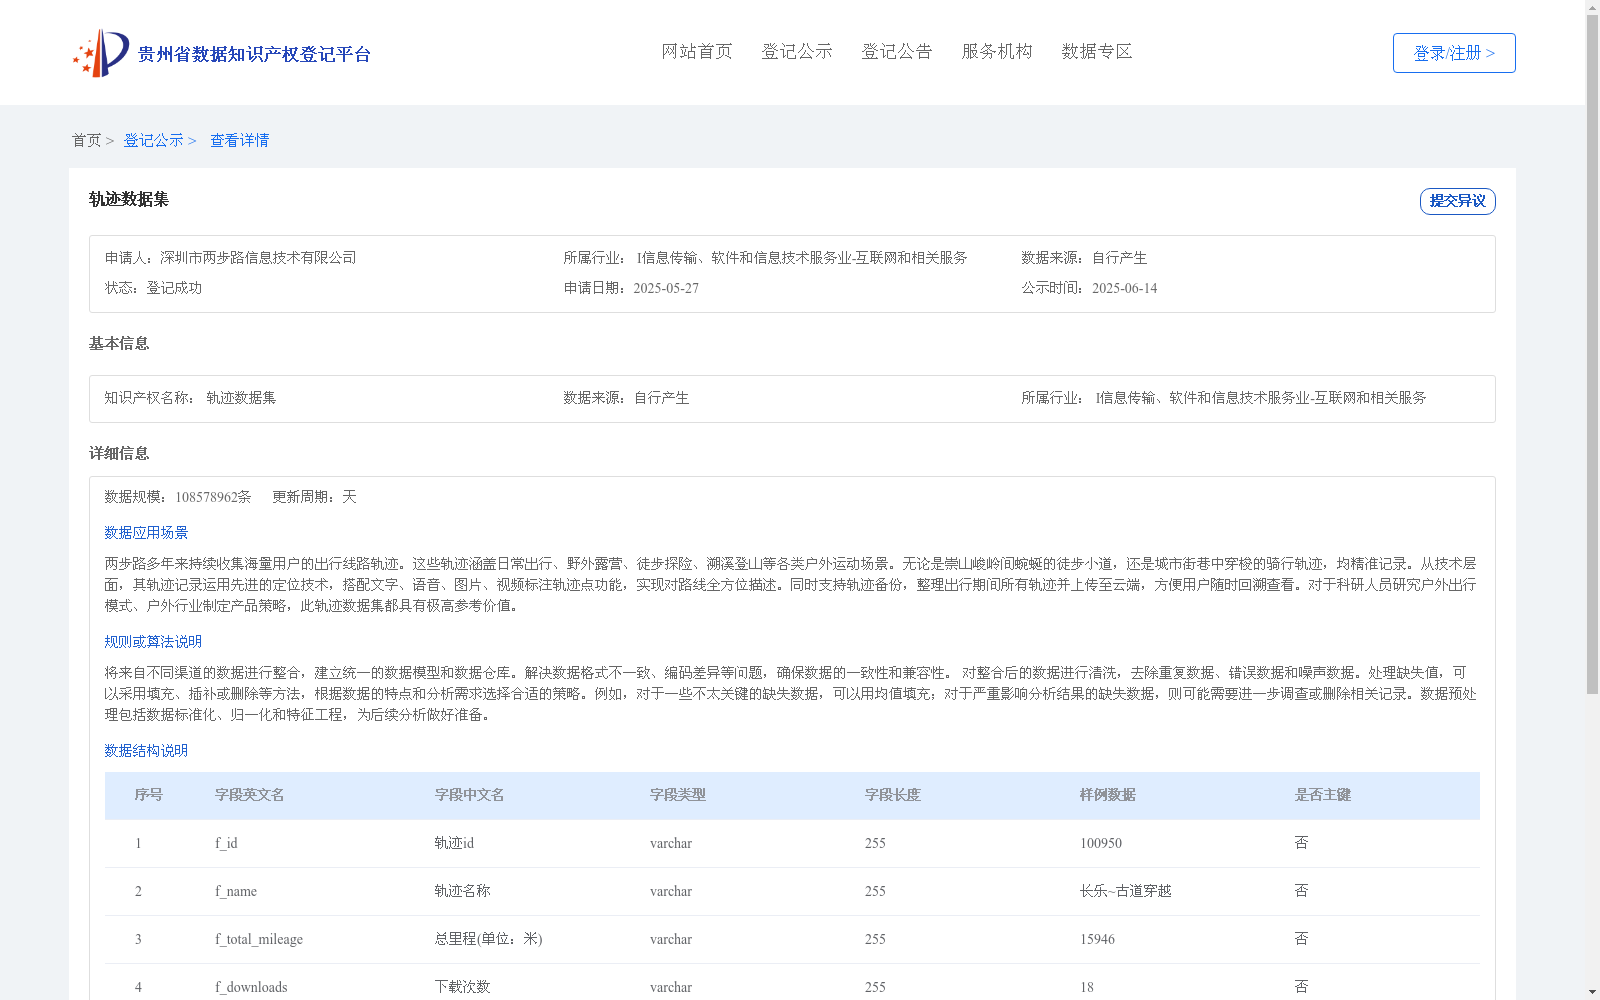Click the 详细信息 section heading
This screenshot has height=1000, width=1600.
pyautogui.click(x=119, y=454)
